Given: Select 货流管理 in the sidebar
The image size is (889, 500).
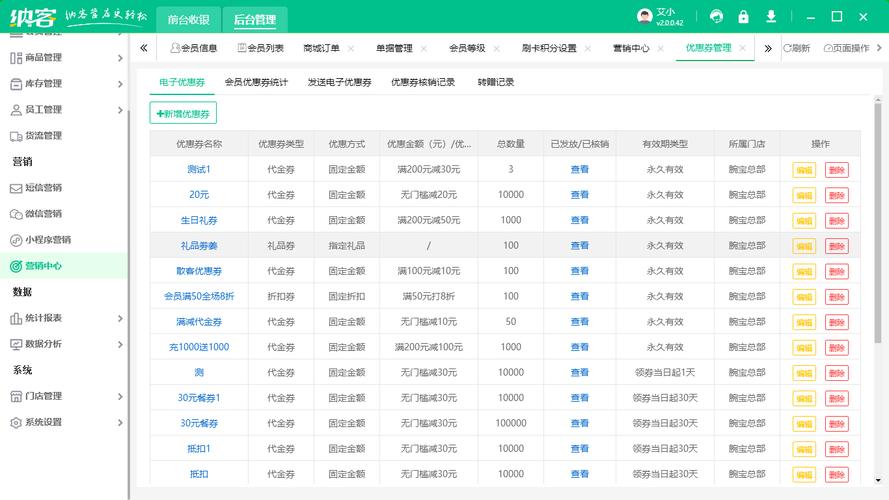Looking at the screenshot, I should pos(43,136).
